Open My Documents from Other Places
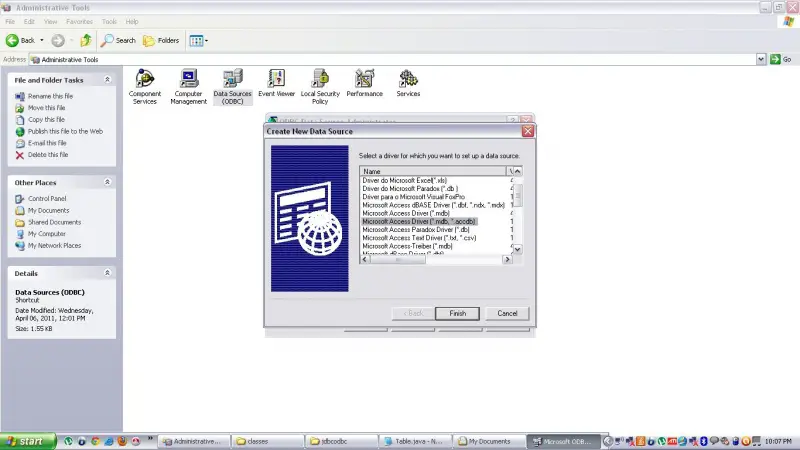 [x=48, y=210]
